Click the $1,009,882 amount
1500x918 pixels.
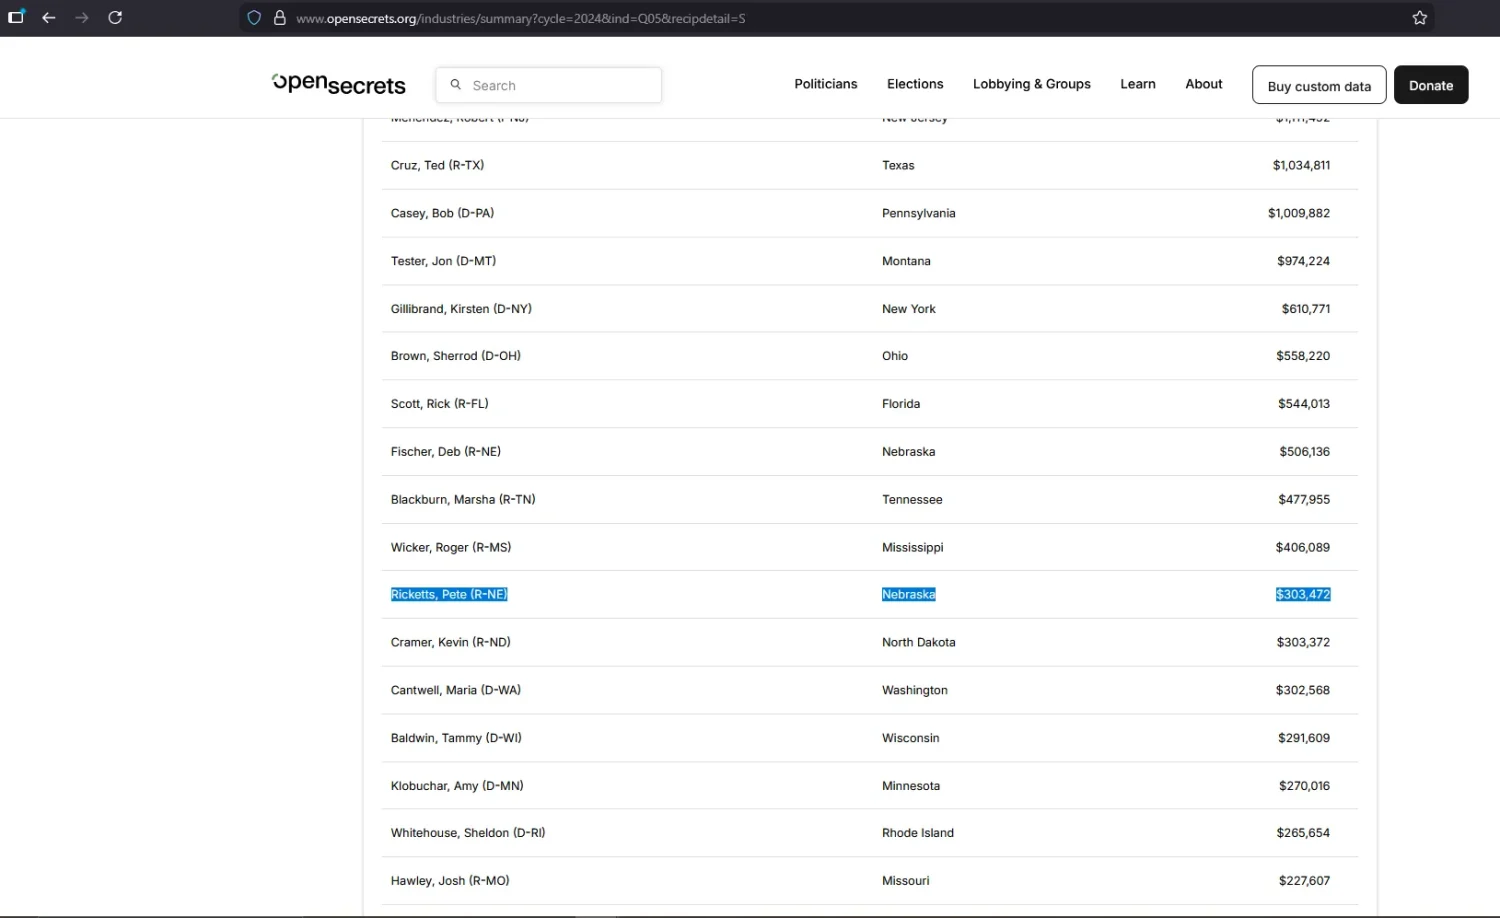[1299, 214]
